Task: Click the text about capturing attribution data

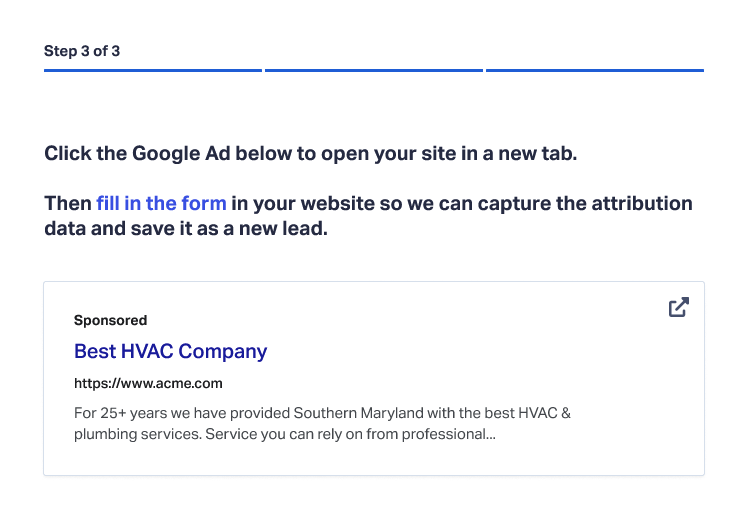Action: click(368, 216)
